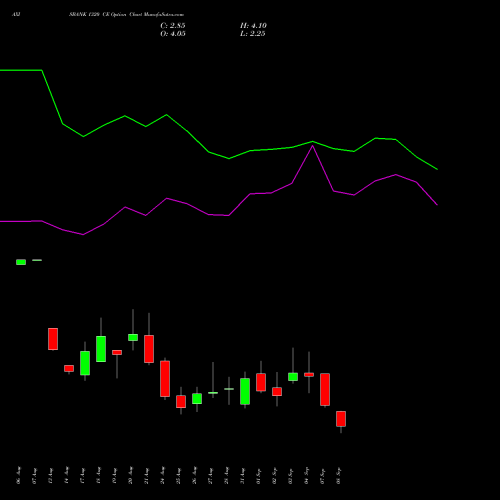Click the green candlestick for 03 Sep
Screen dimensions: 500x500
[293, 377]
